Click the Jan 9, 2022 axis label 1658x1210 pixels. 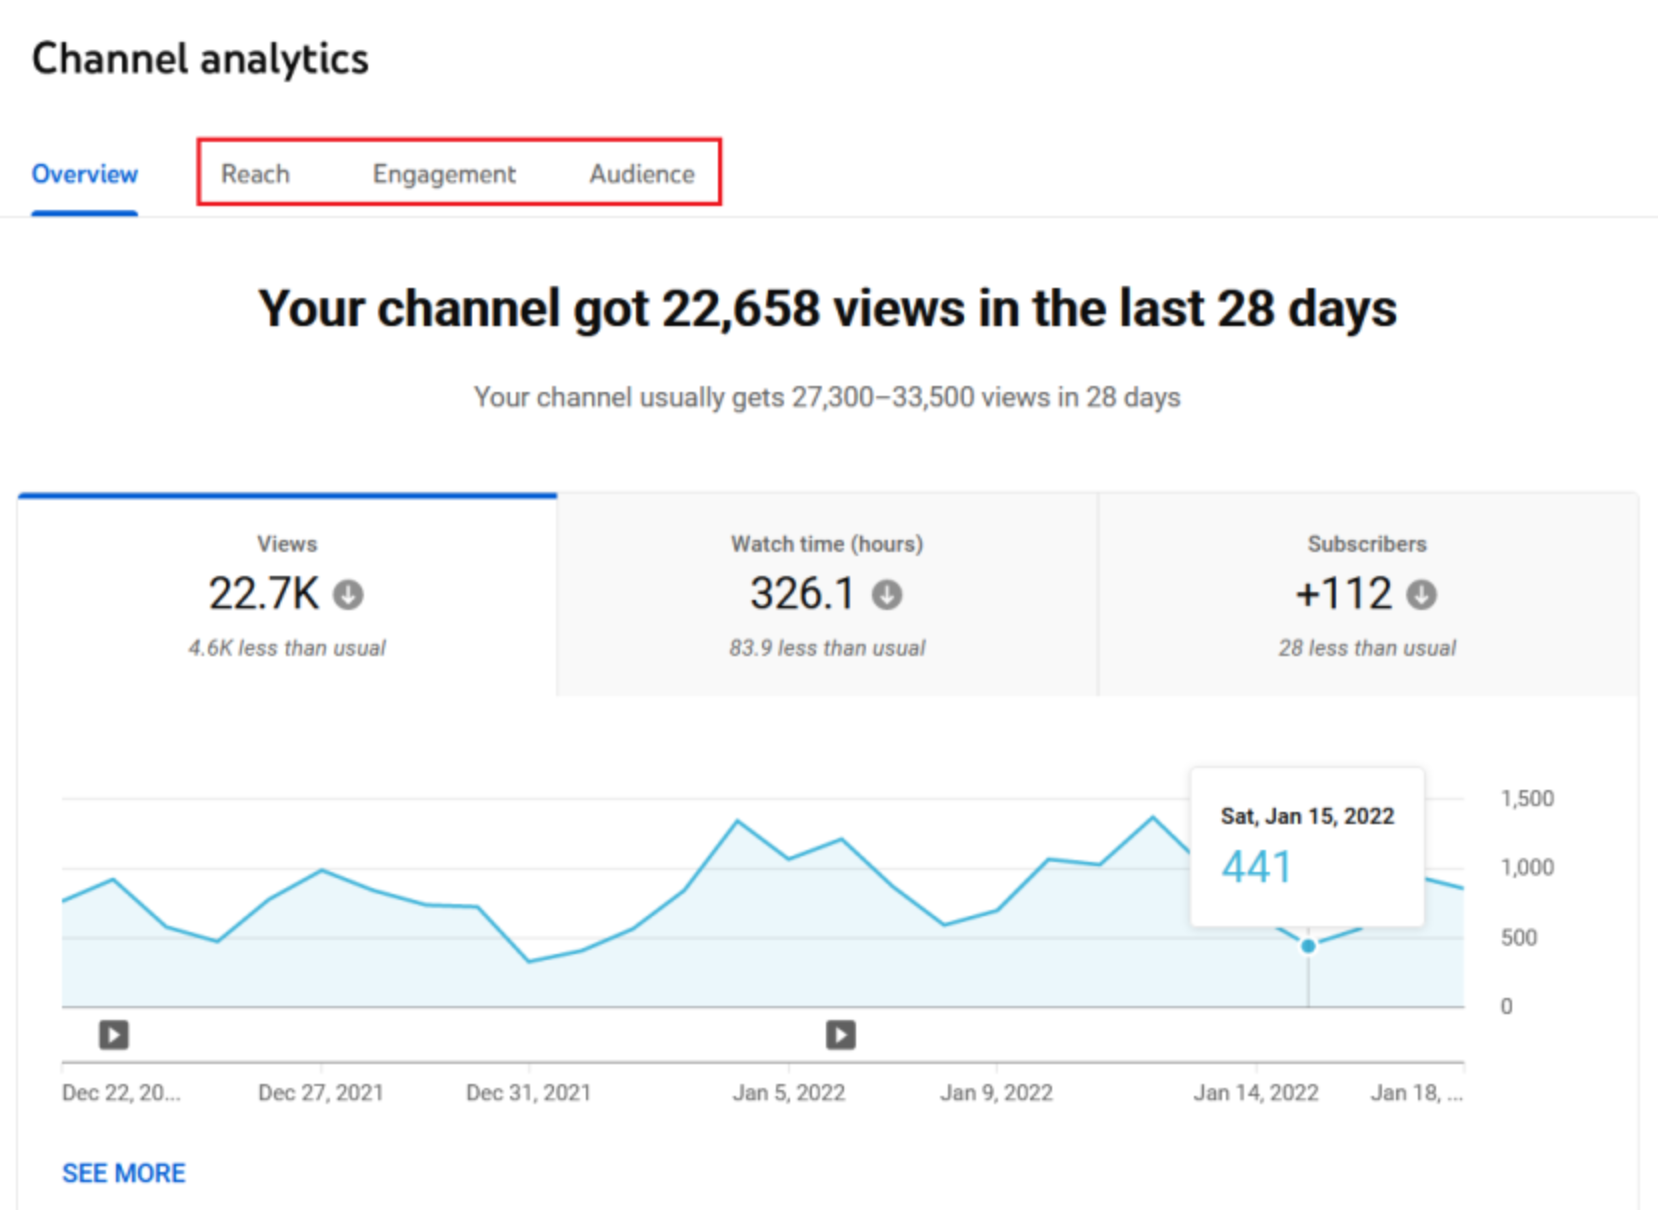(996, 1092)
